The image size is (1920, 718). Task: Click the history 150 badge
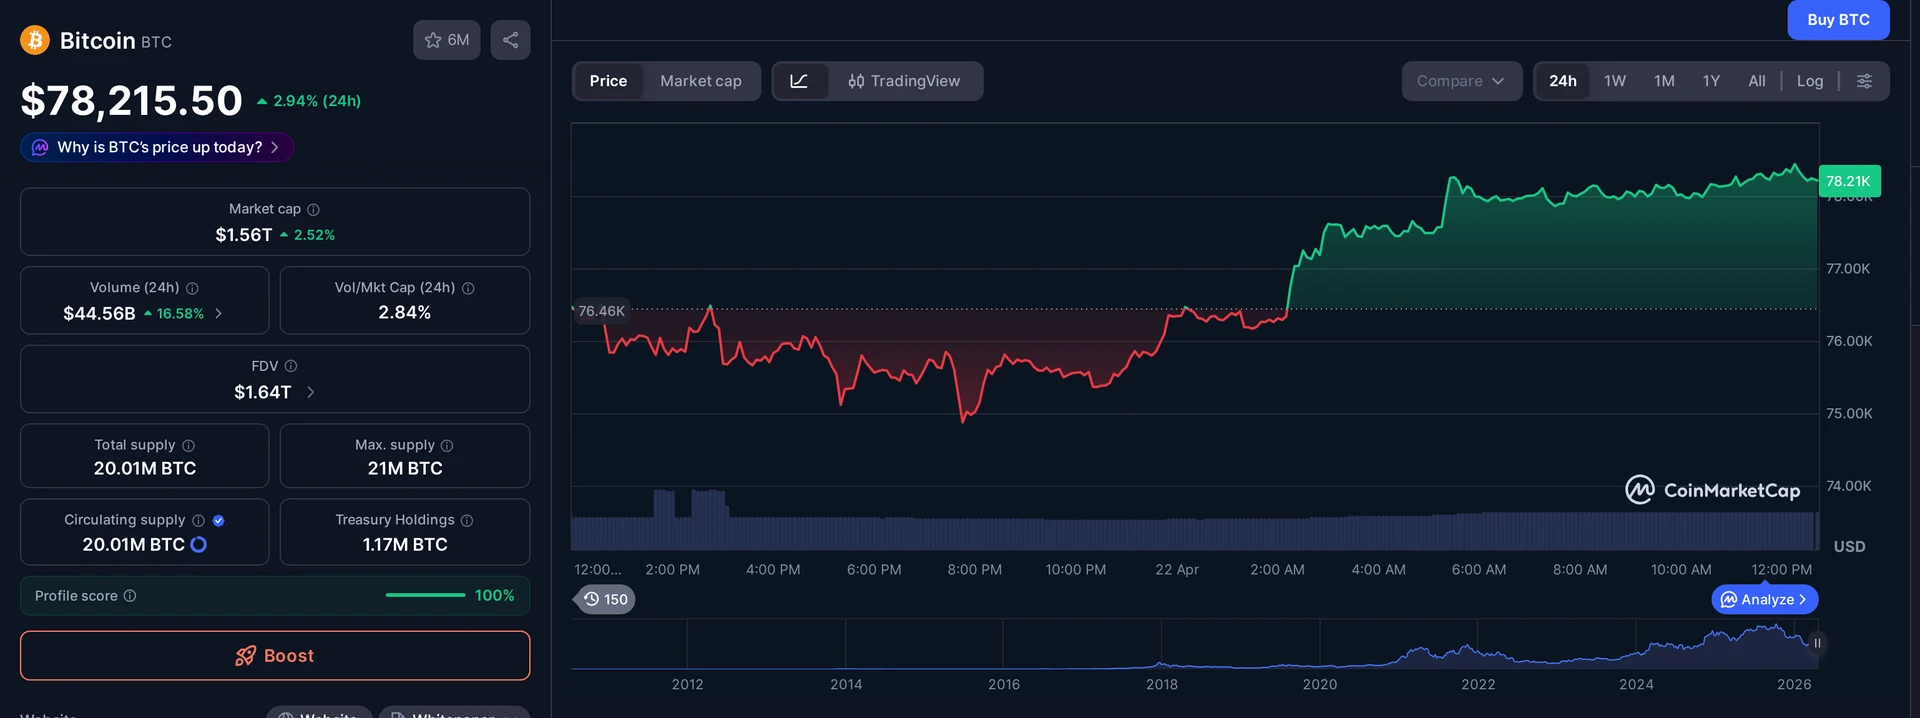606,599
